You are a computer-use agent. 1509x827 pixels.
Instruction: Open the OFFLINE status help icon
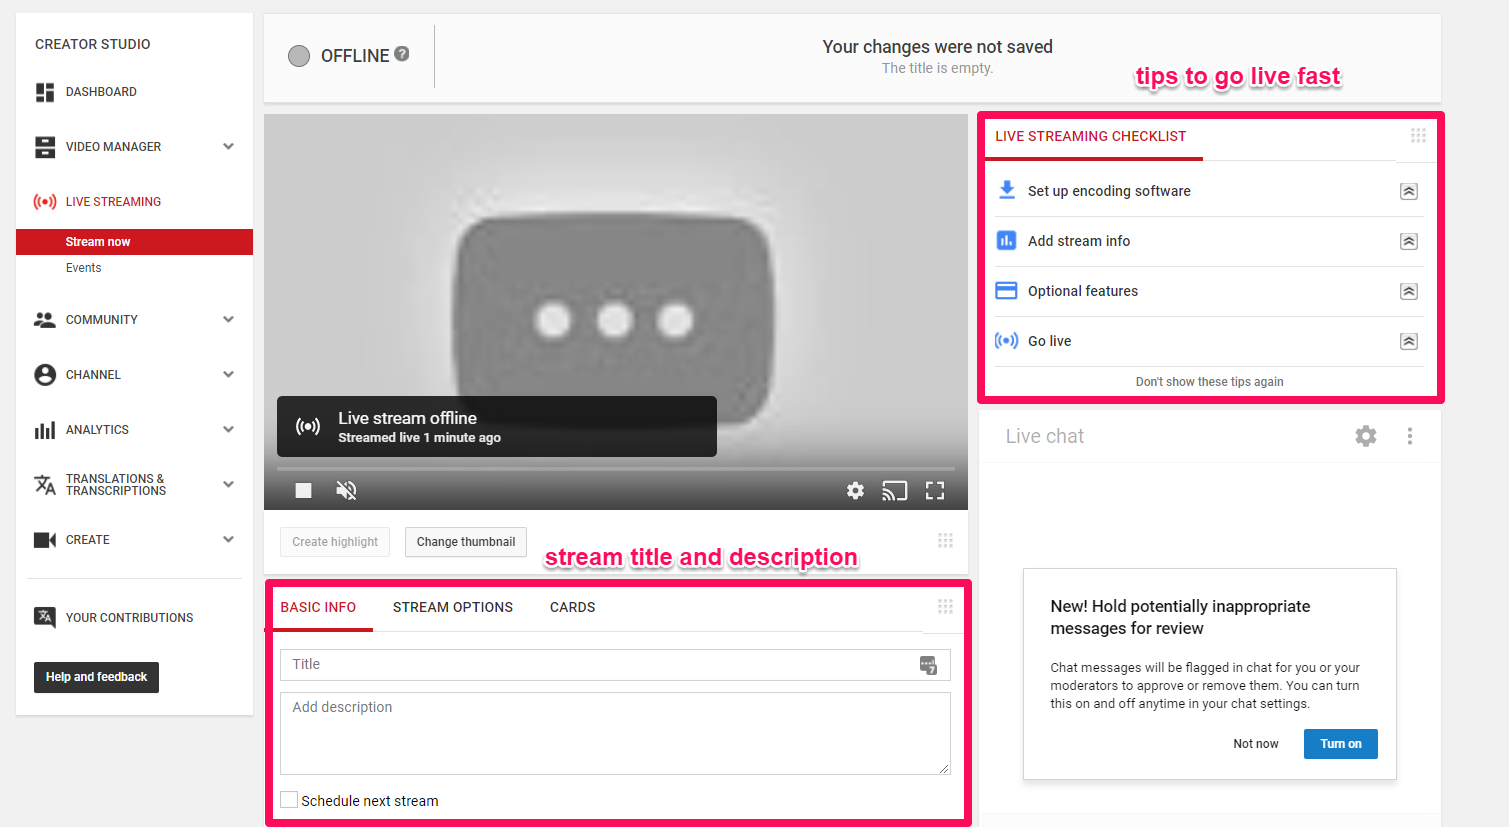402,54
